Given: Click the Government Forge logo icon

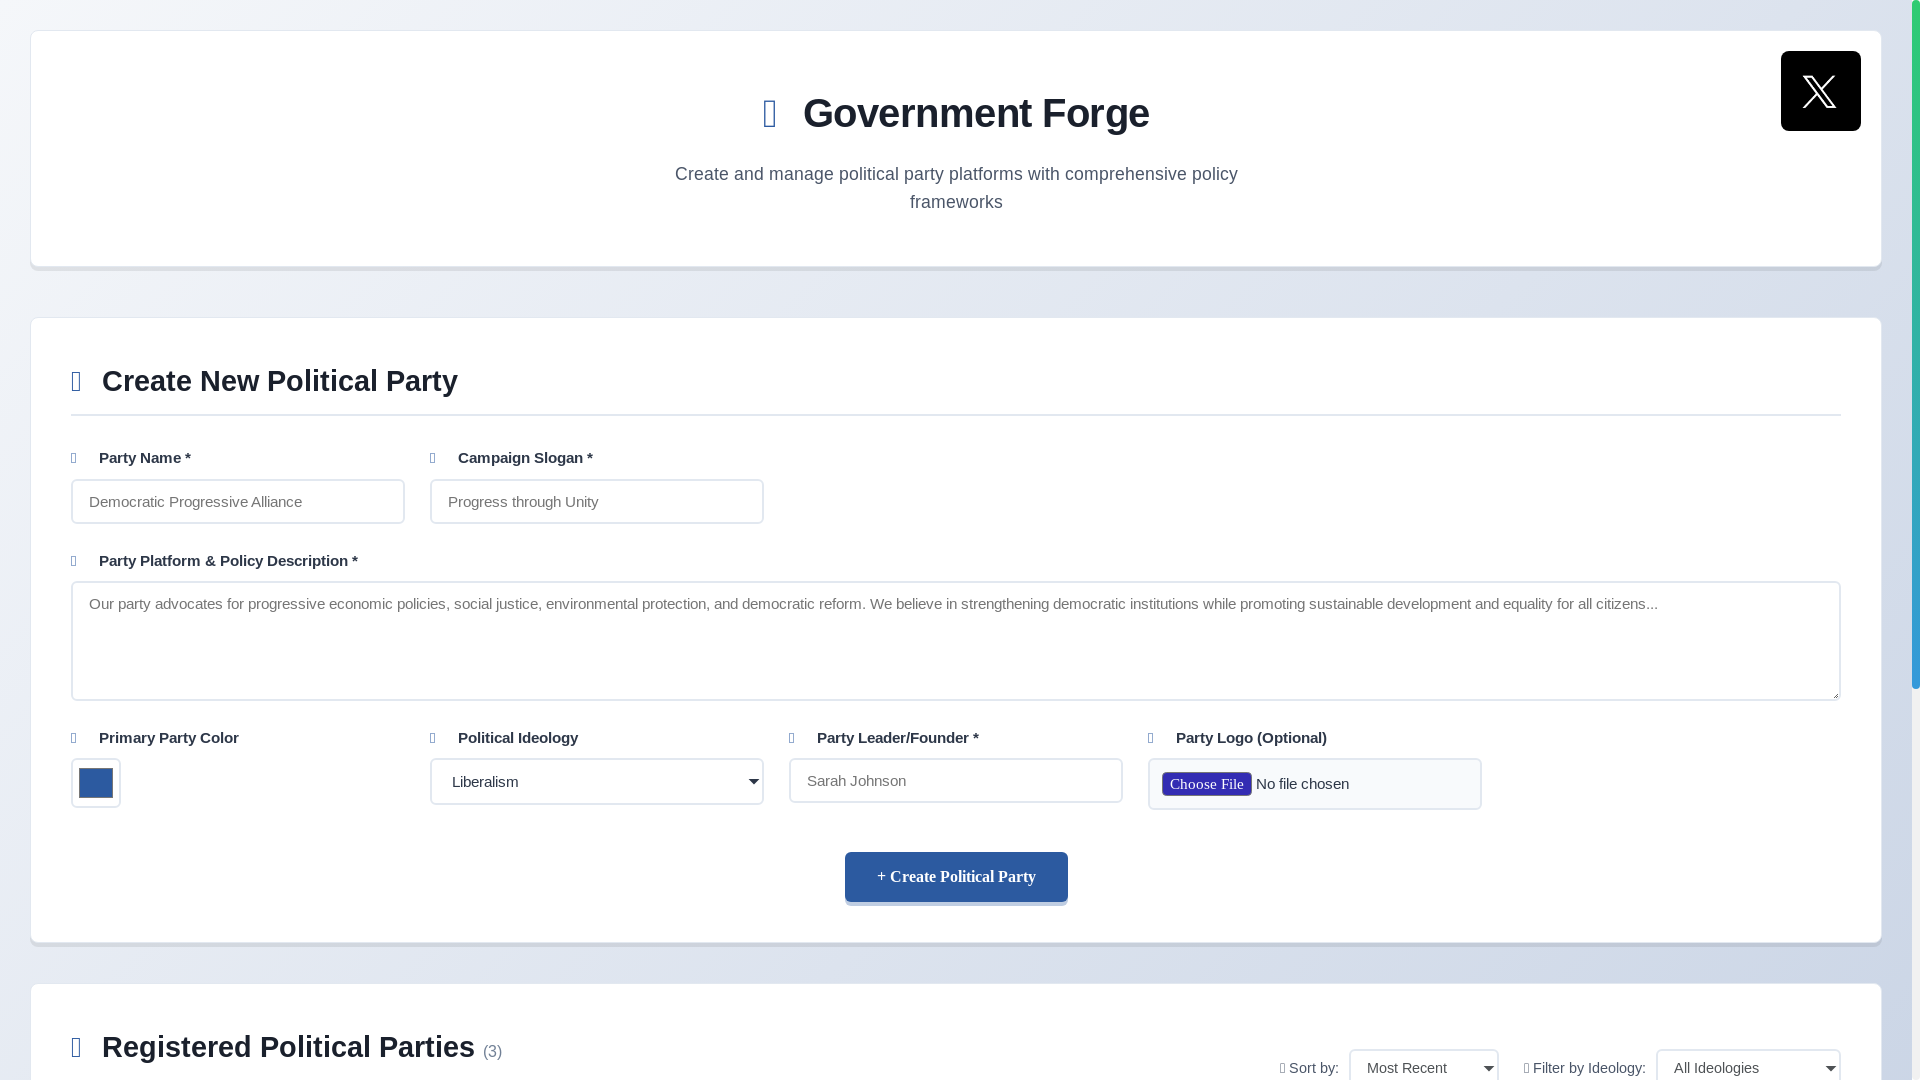Looking at the screenshot, I should click(x=770, y=114).
